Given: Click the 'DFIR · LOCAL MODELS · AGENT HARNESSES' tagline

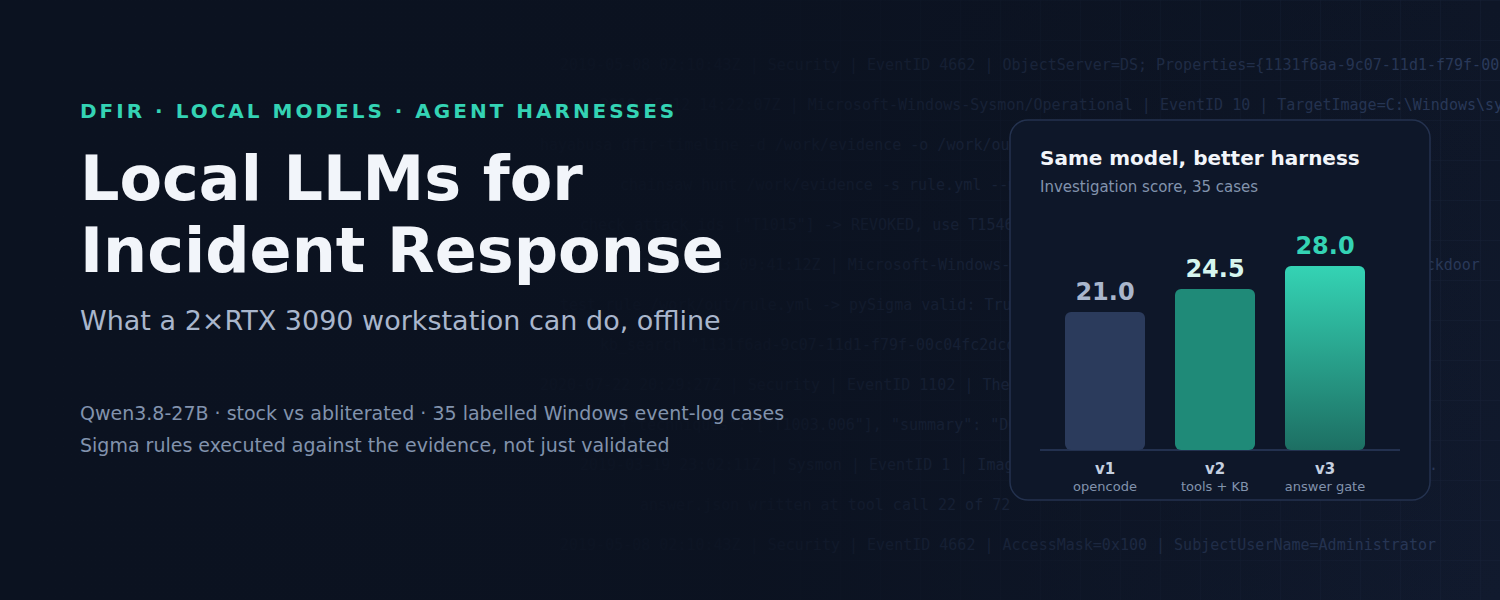Looking at the screenshot, I should (378, 112).
